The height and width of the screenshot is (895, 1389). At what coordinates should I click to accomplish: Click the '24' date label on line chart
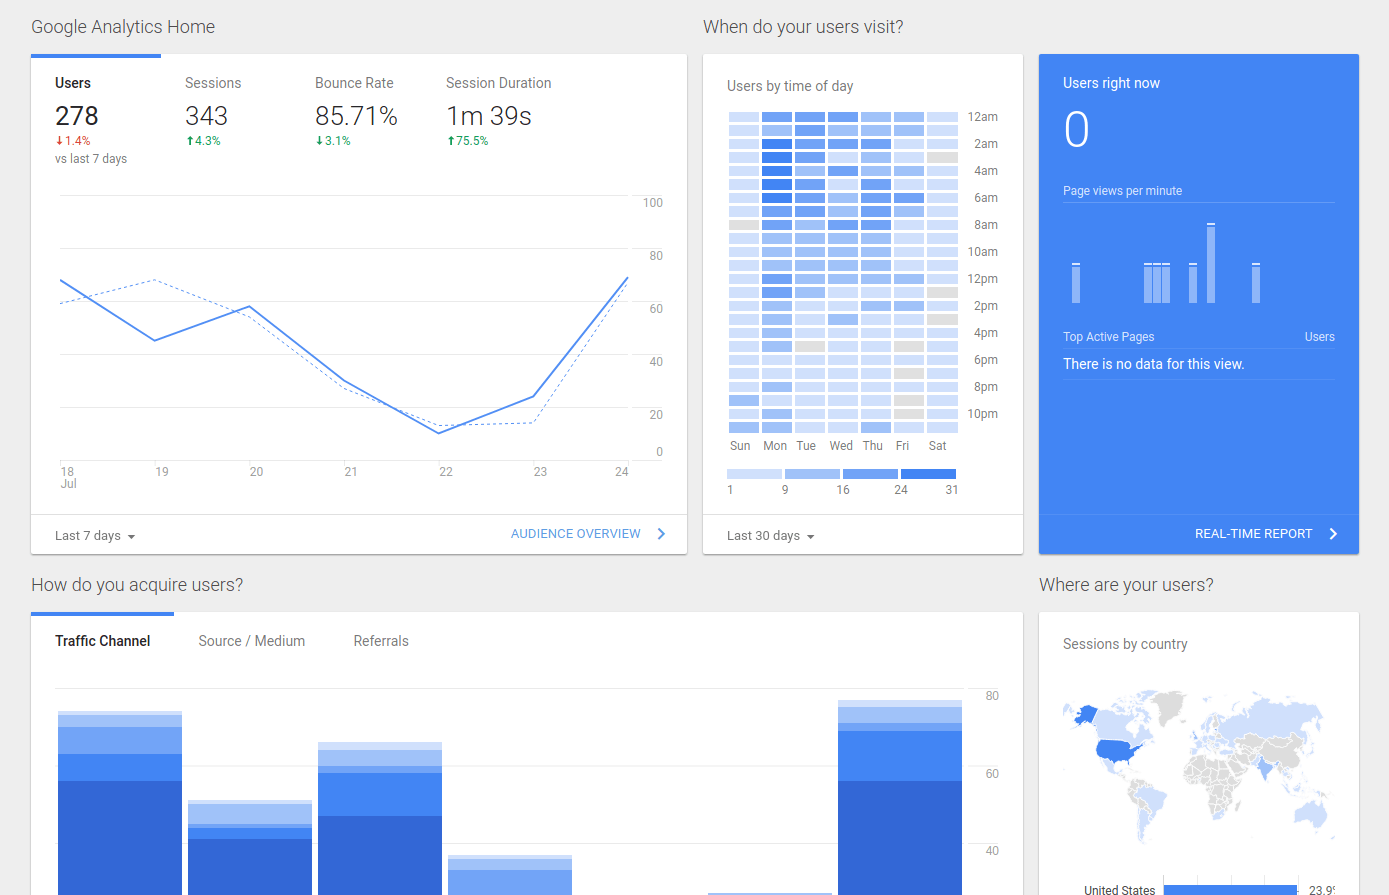coord(622,472)
